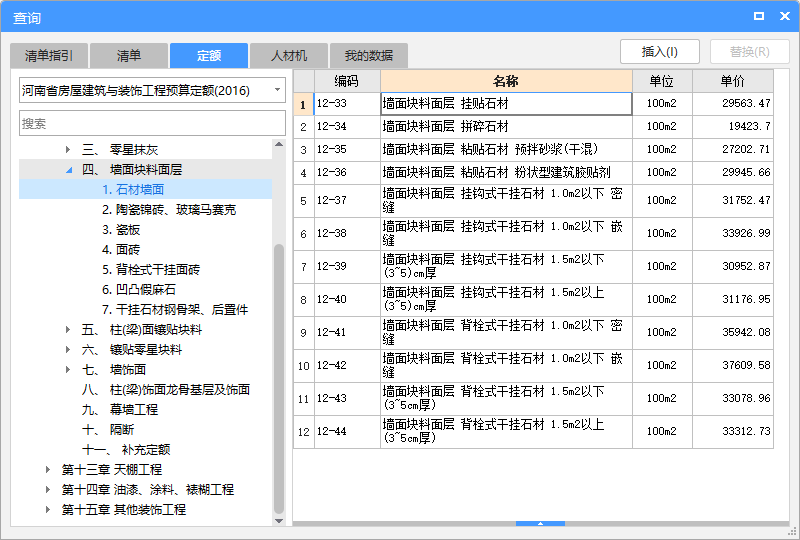Expand 第十五章 其他装饰工程 chapter
Image resolution: width=800 pixels, height=540 pixels.
pos(47,509)
